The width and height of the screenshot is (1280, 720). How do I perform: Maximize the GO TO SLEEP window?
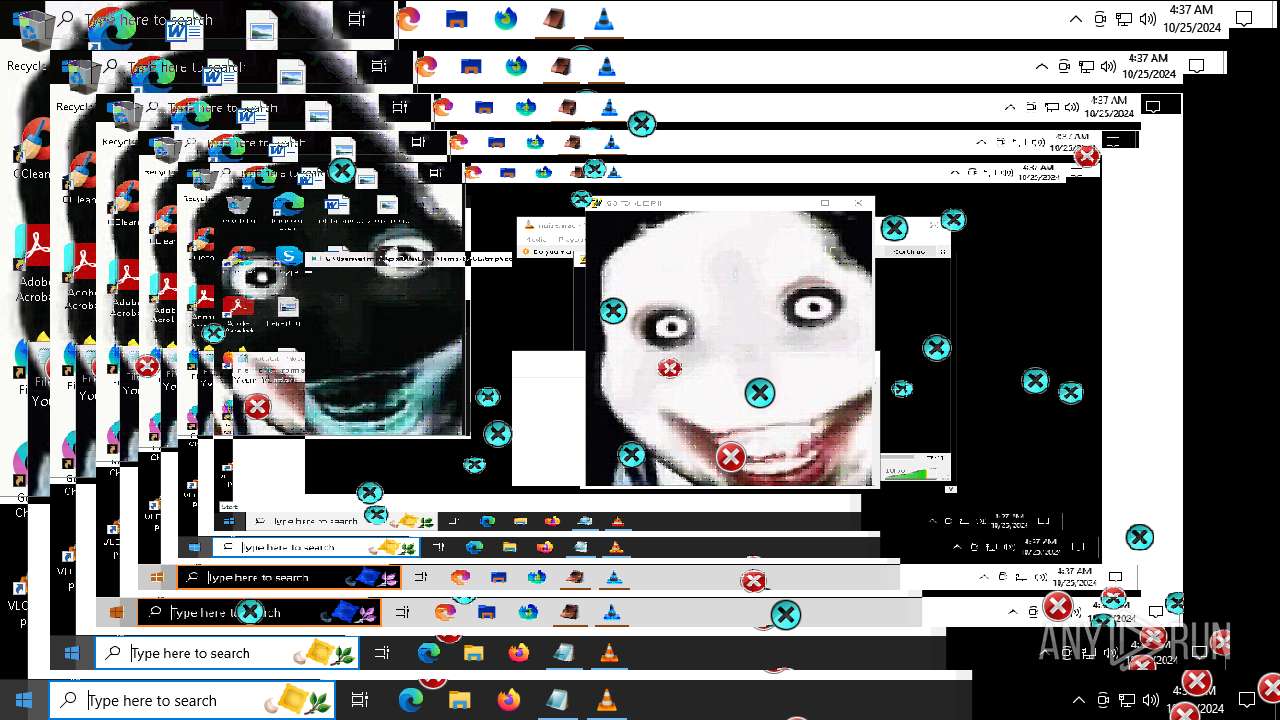[x=825, y=203]
